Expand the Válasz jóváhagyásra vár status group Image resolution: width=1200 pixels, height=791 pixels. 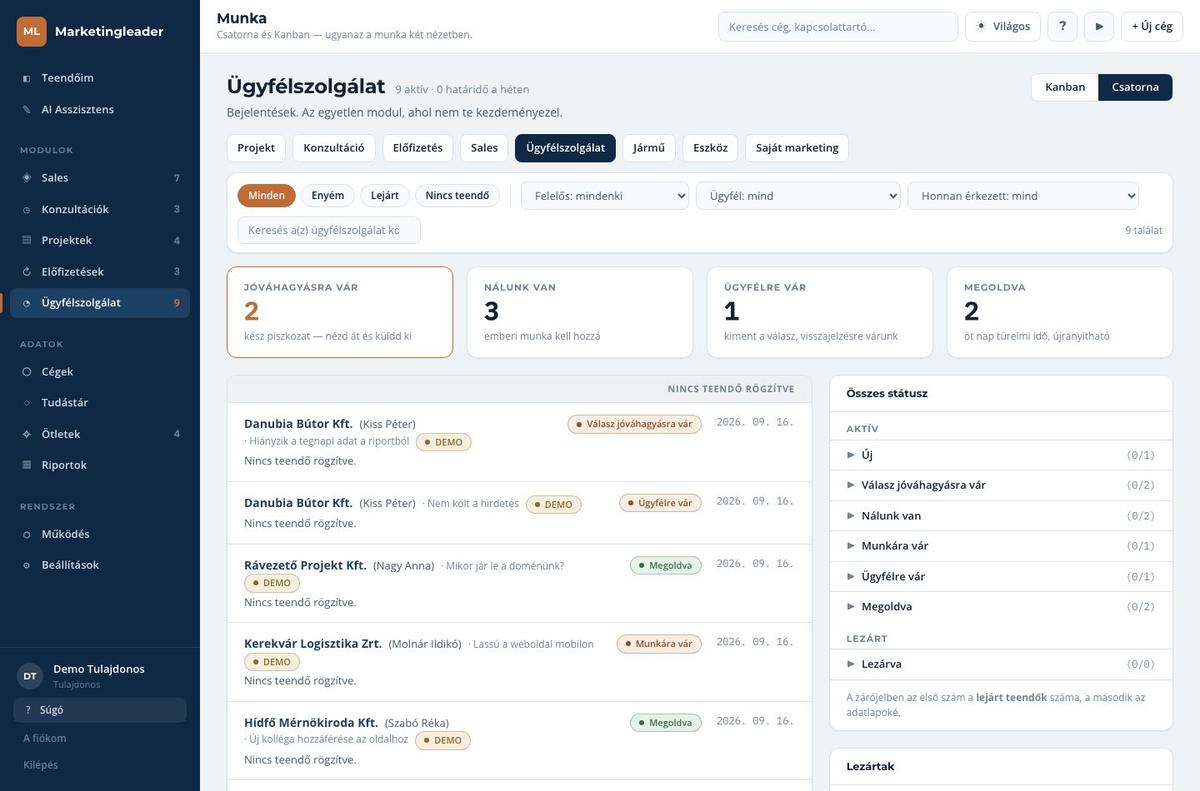tap(1001, 485)
